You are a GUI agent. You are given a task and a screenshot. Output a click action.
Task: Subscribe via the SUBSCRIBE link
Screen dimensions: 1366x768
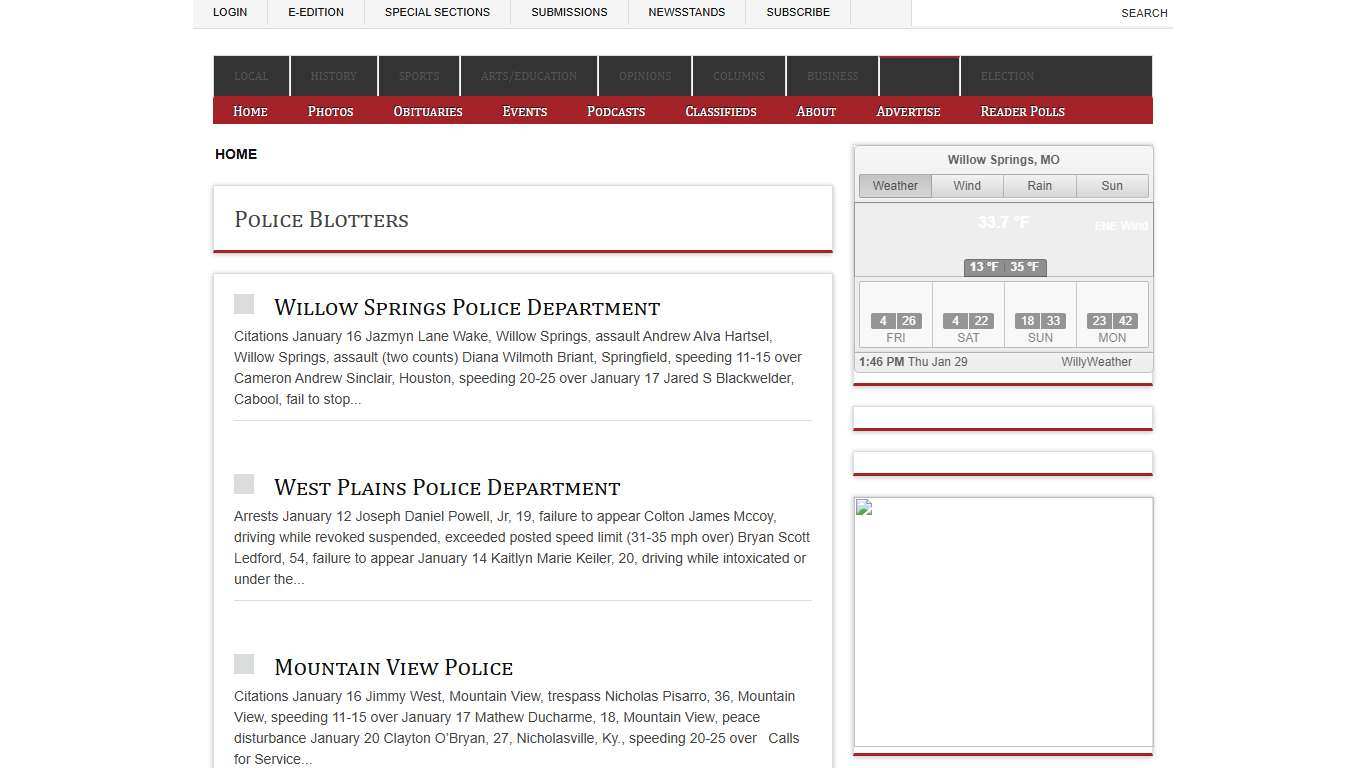coord(797,12)
